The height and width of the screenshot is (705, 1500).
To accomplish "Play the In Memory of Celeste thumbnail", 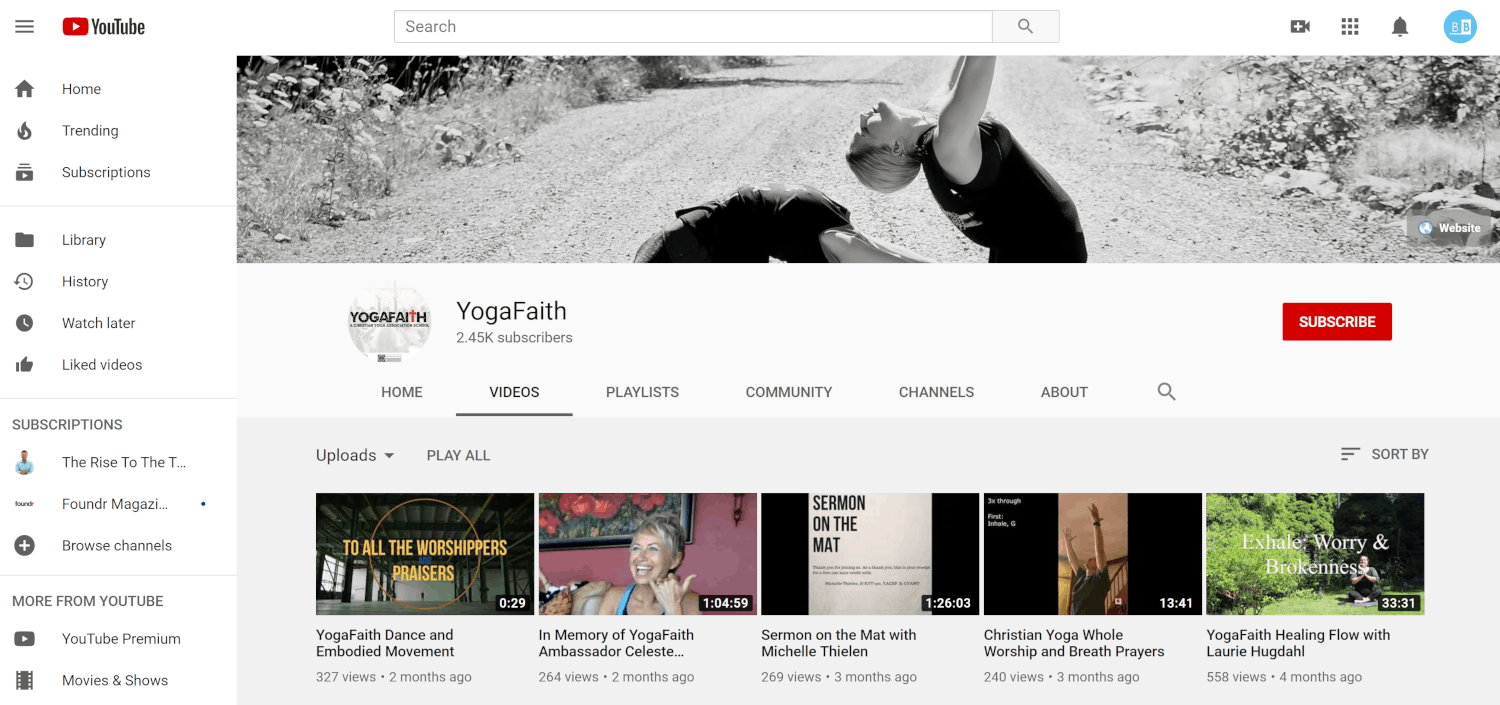I will point(648,554).
